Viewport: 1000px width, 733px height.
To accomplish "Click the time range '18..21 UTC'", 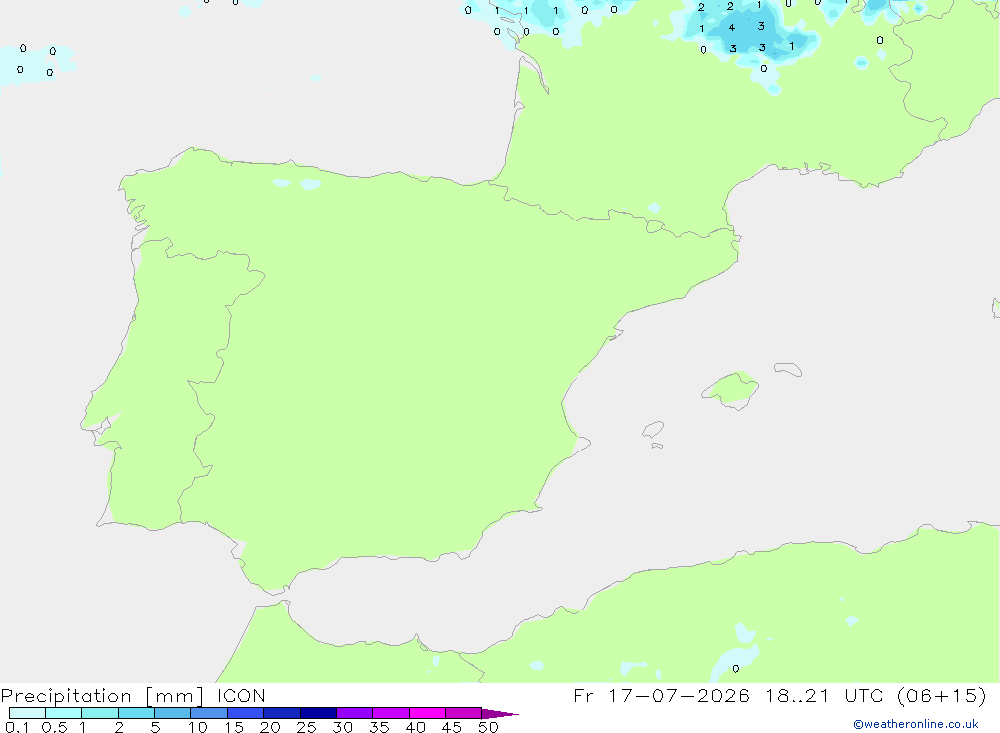I will coord(824,695).
